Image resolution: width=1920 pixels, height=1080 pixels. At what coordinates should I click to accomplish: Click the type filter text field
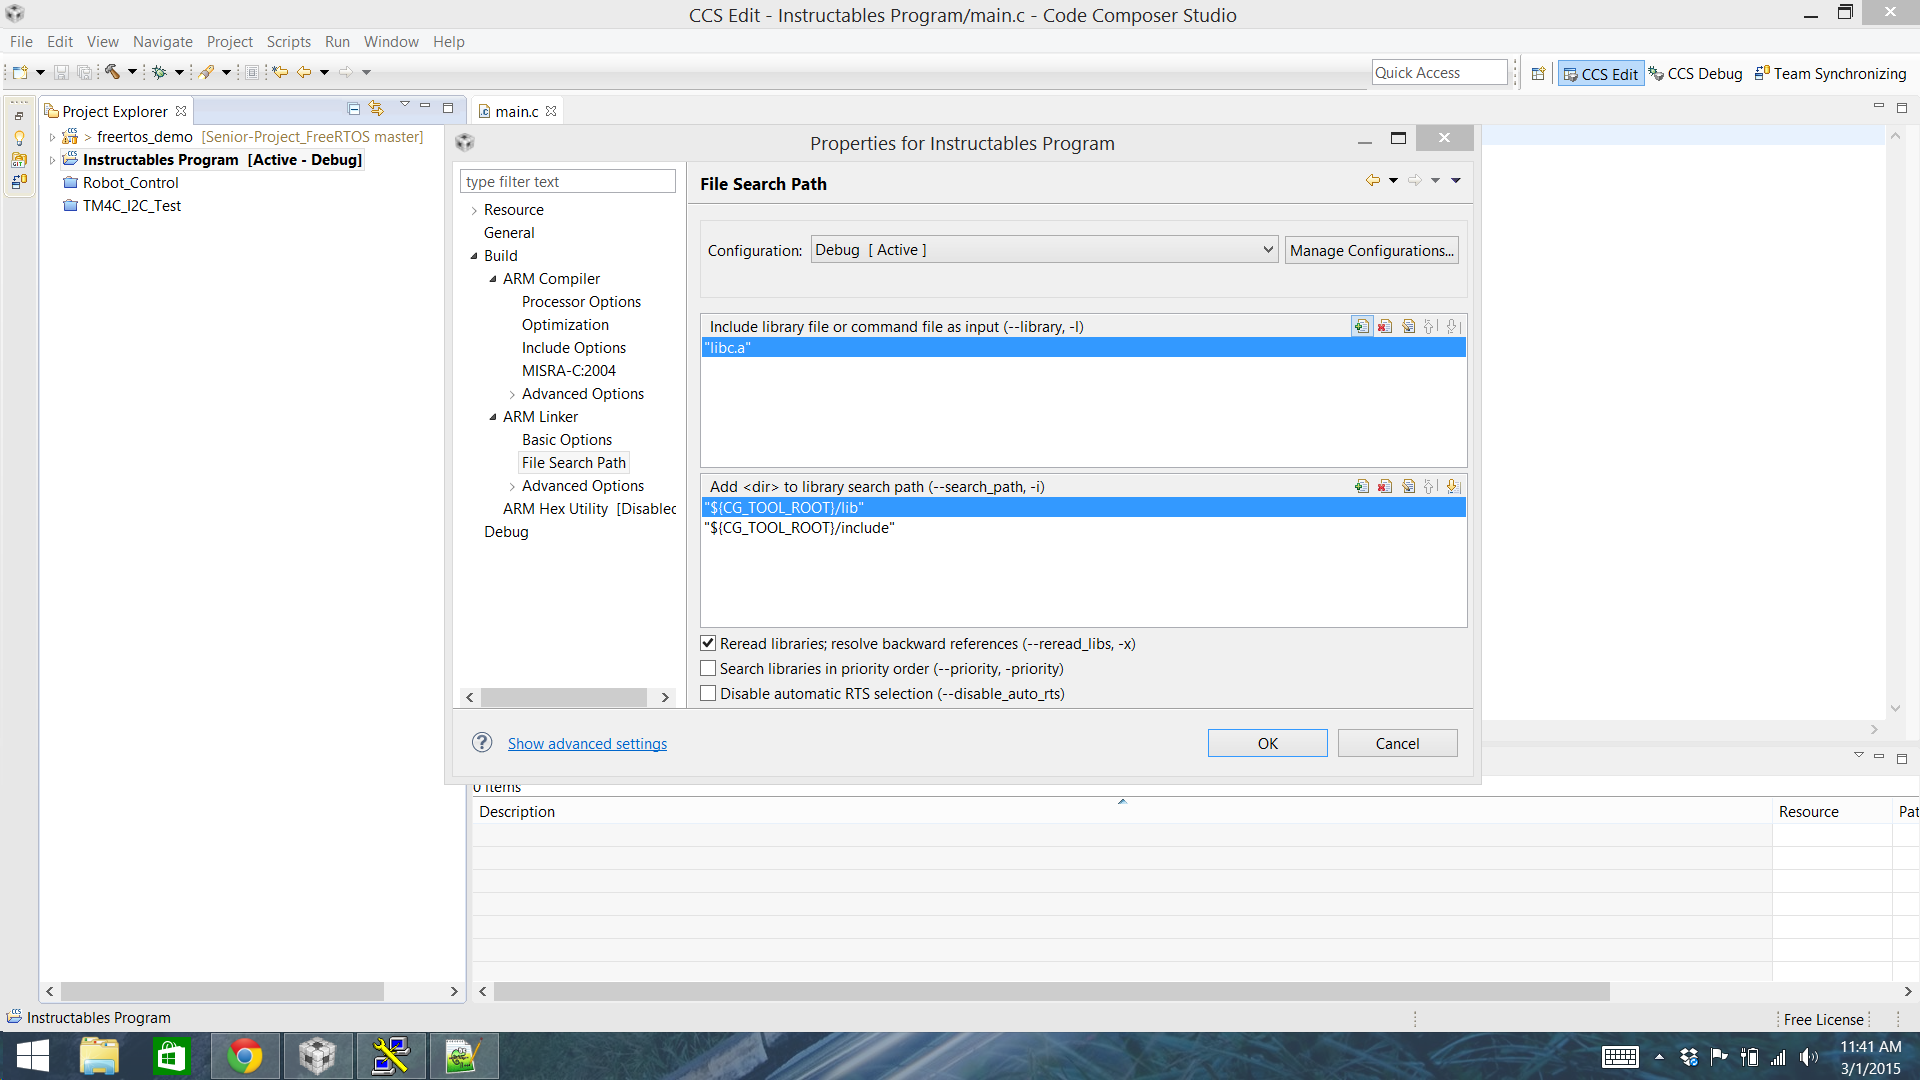point(568,181)
